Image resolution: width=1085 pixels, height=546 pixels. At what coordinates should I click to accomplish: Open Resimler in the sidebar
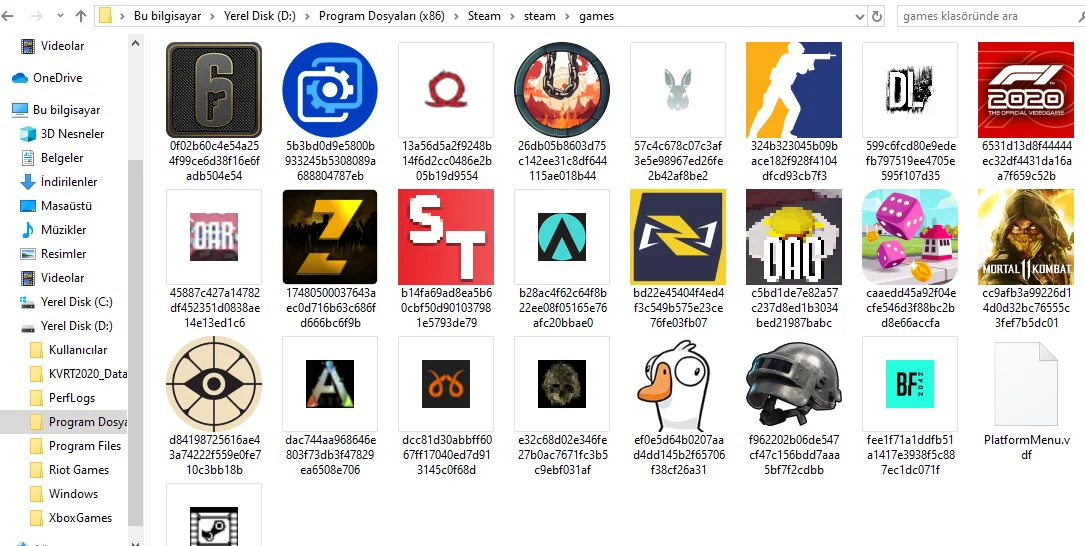(63, 253)
